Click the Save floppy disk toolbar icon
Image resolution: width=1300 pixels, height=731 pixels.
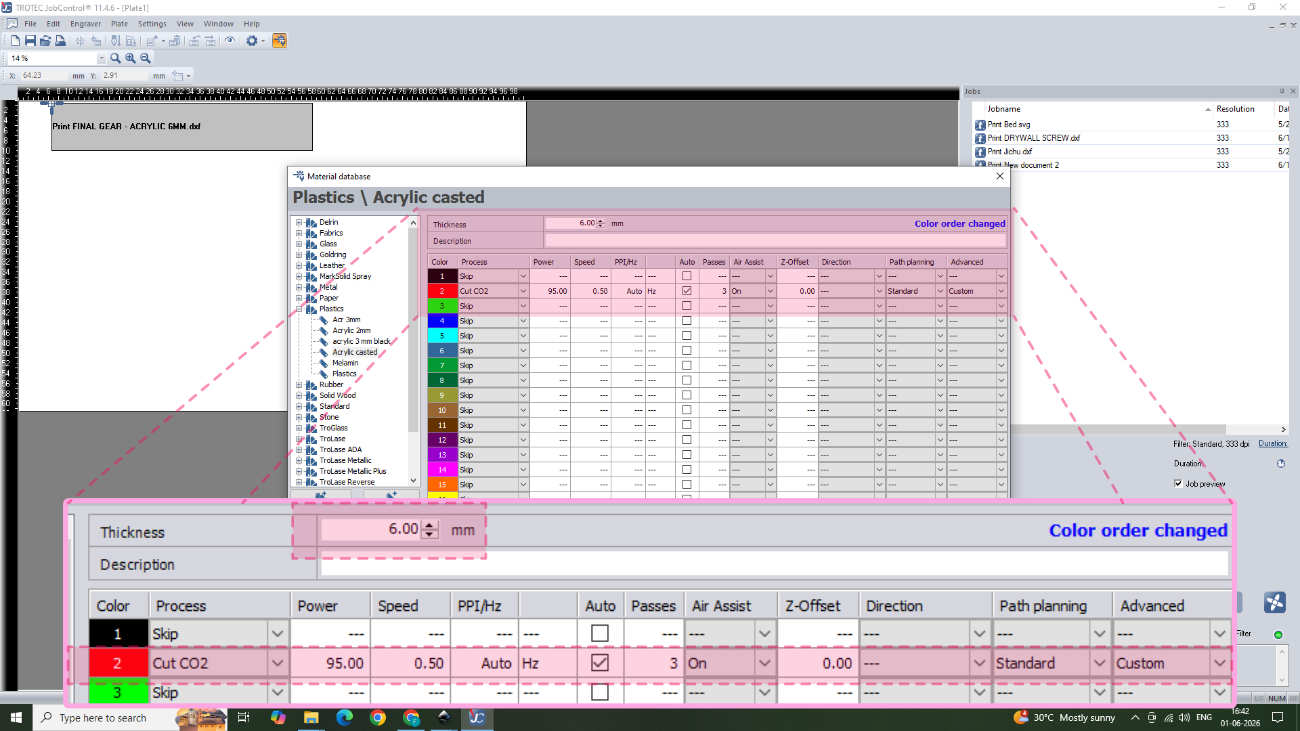coord(31,41)
